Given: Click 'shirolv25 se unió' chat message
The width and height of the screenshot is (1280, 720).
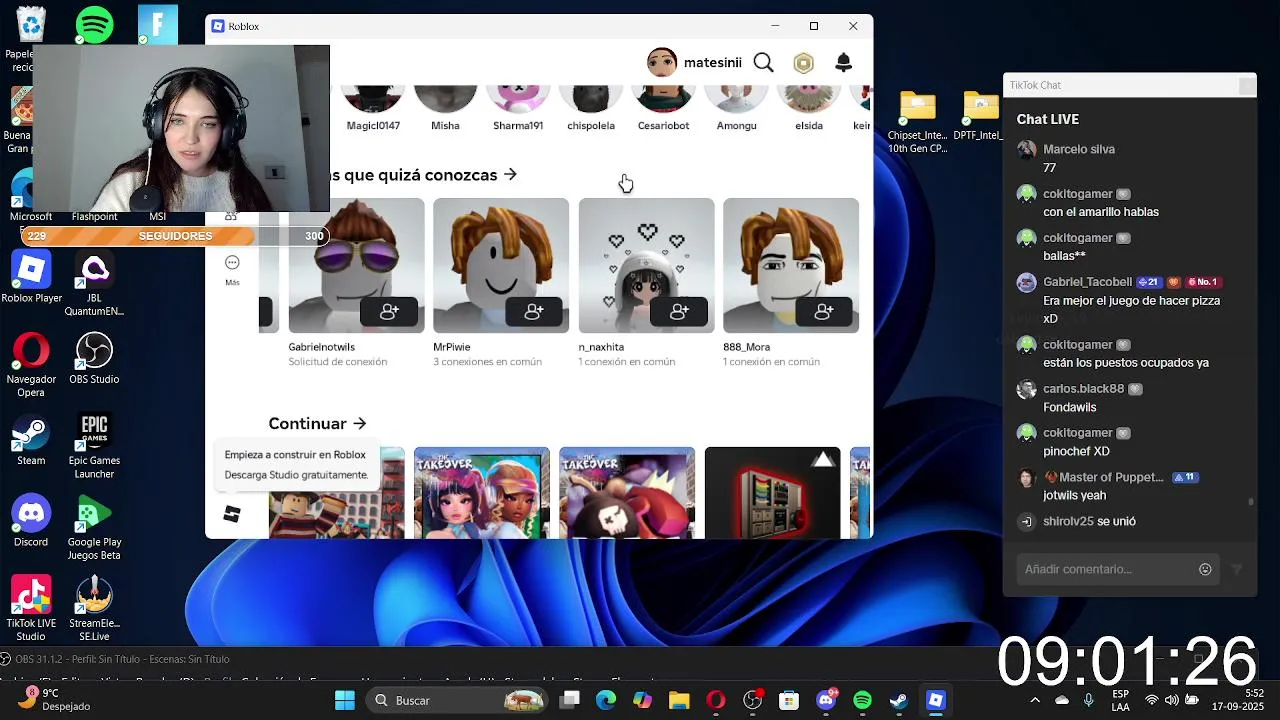Looking at the screenshot, I should tap(1089, 521).
